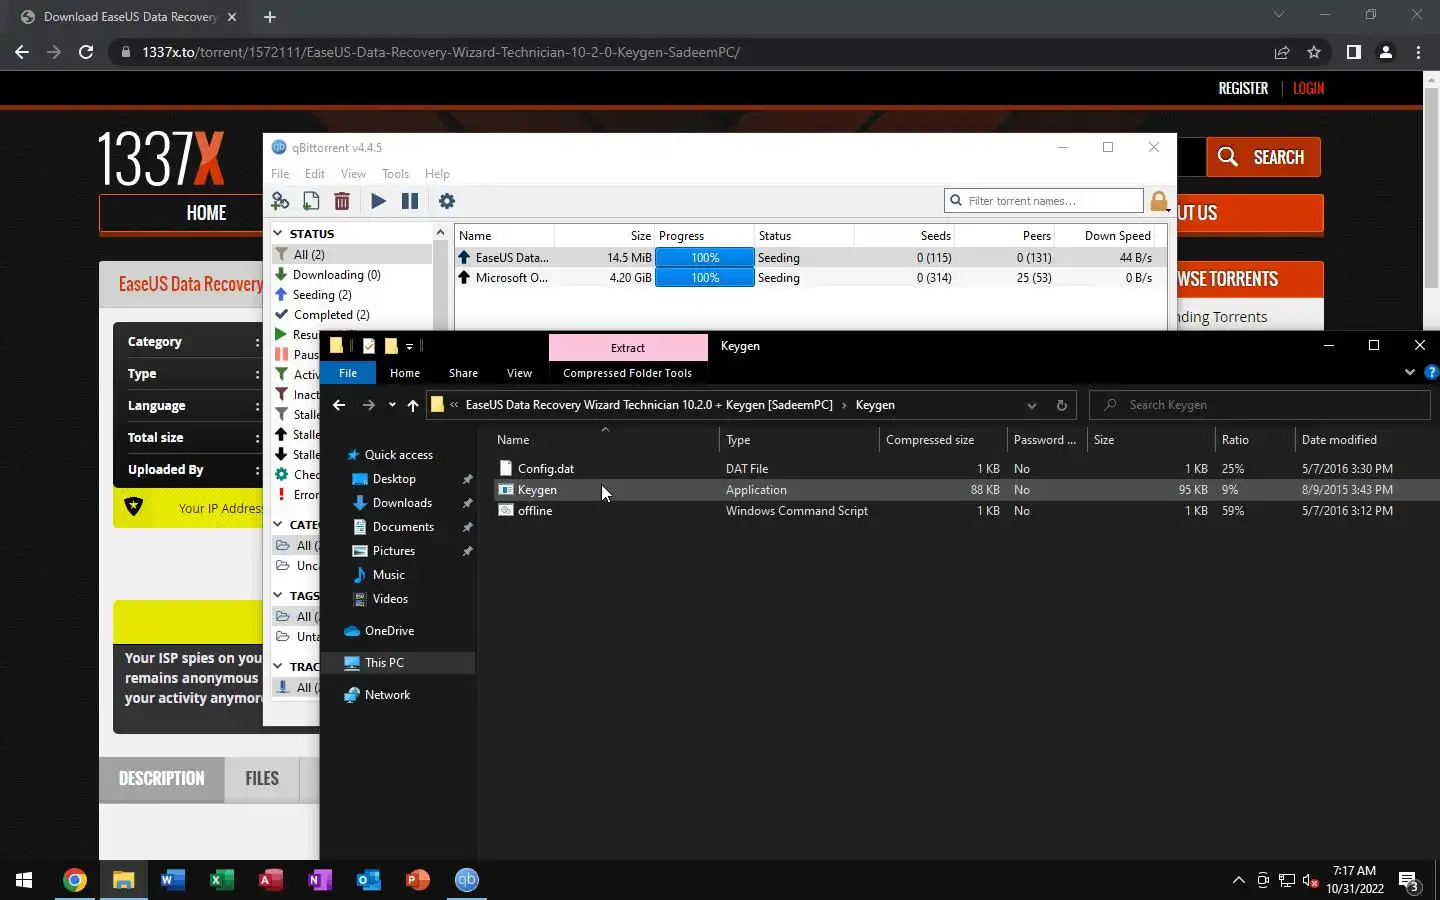Expand the address bar history dropdown
The height and width of the screenshot is (900, 1440).
point(1031,405)
